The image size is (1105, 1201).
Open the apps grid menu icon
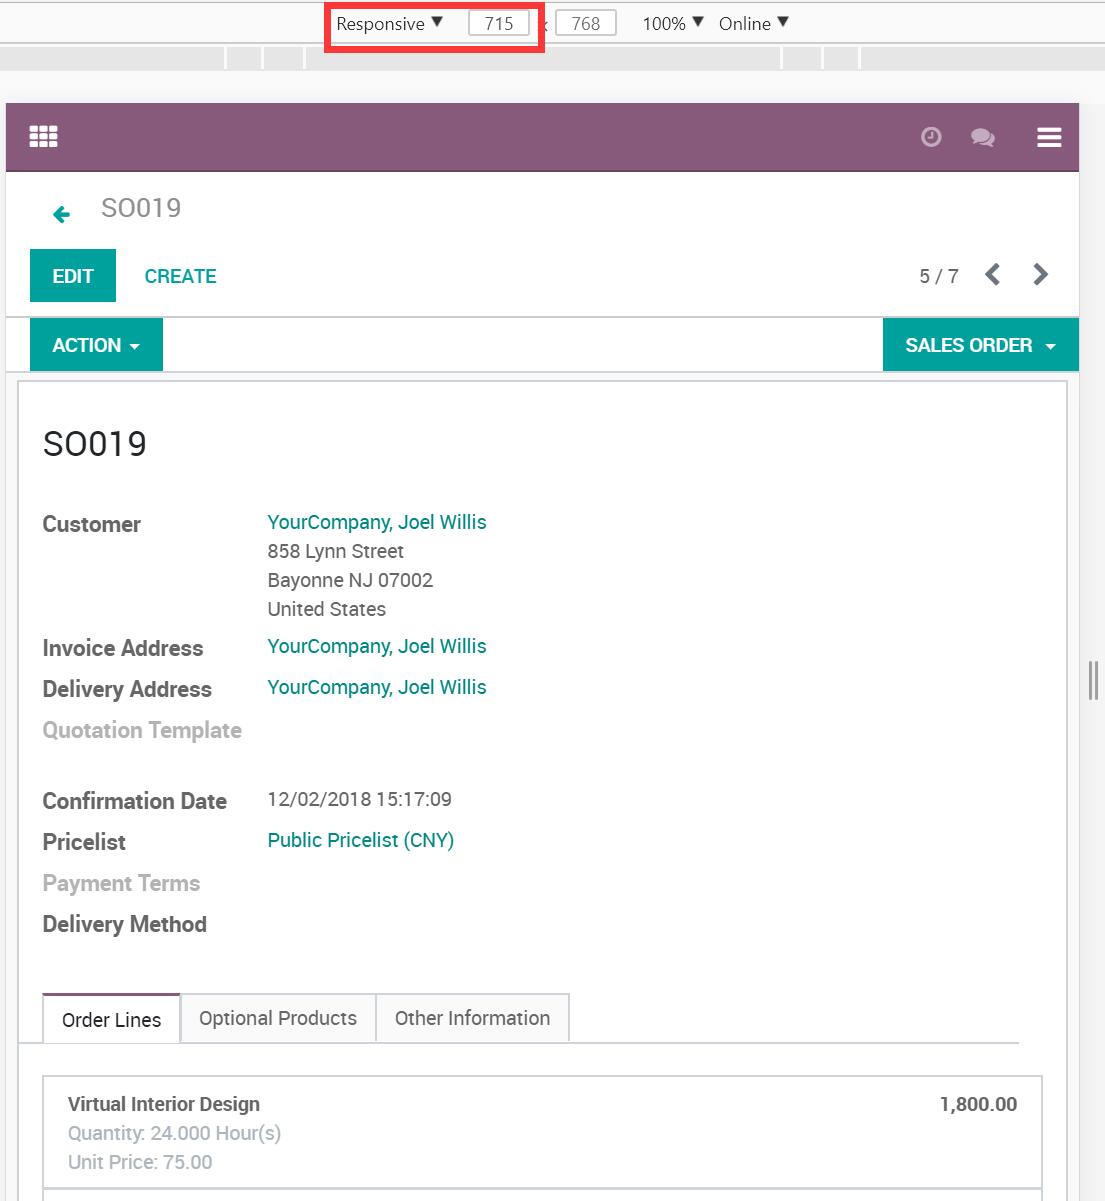pyautogui.click(x=43, y=137)
